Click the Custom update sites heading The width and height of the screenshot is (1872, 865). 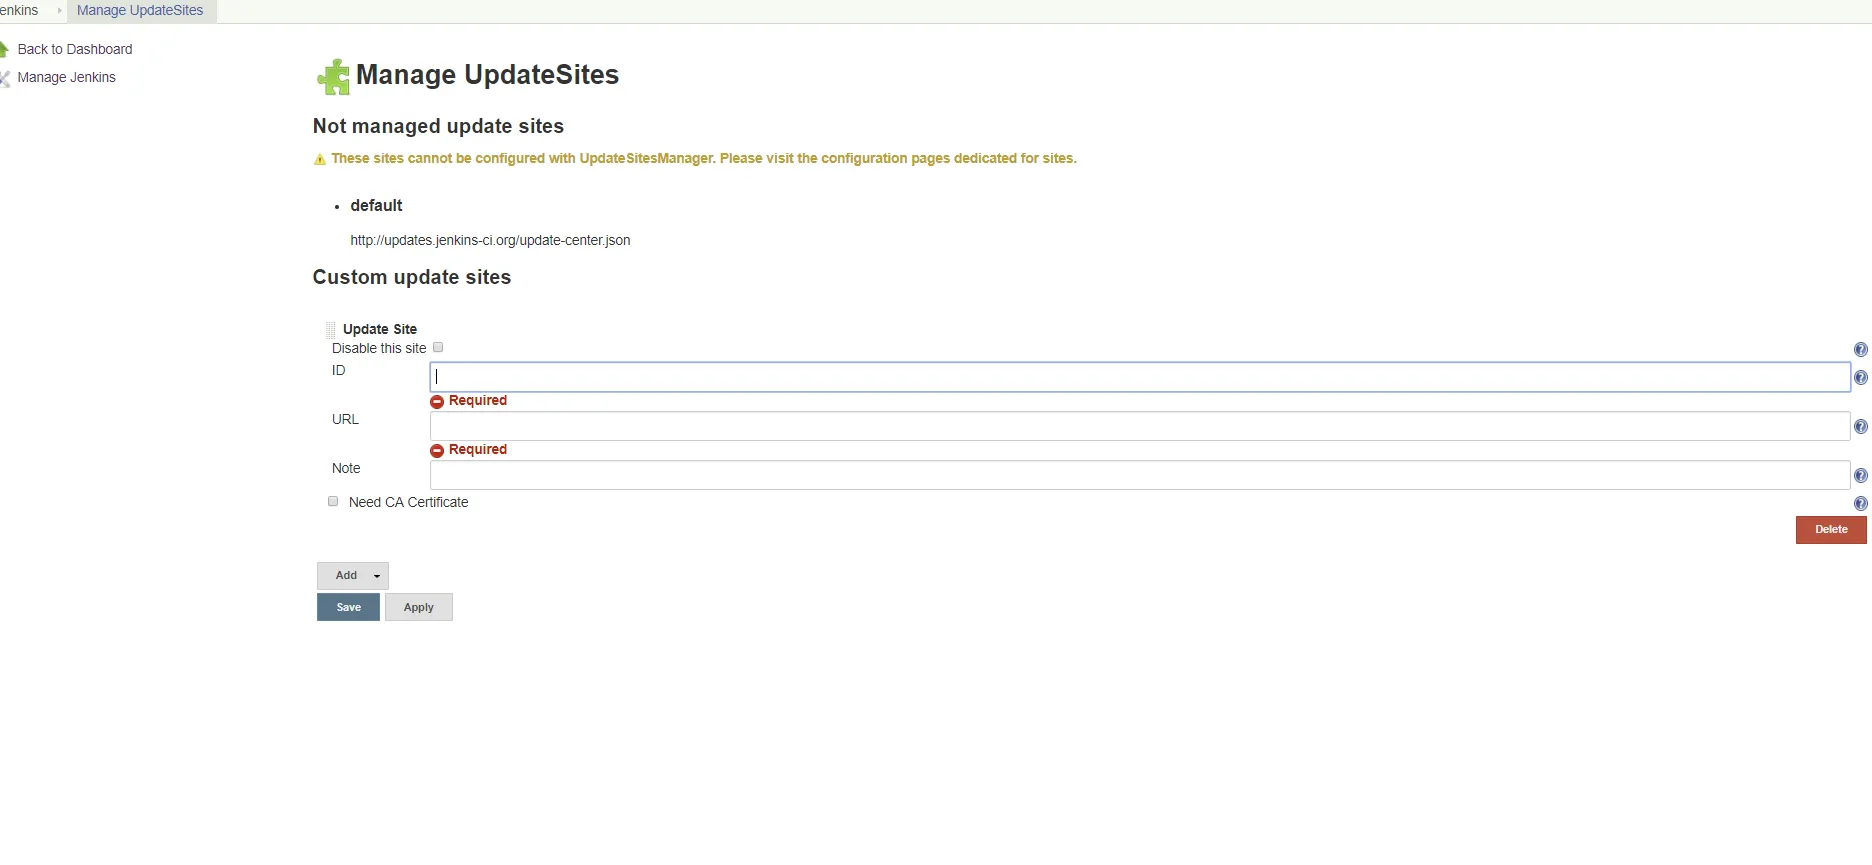412,277
